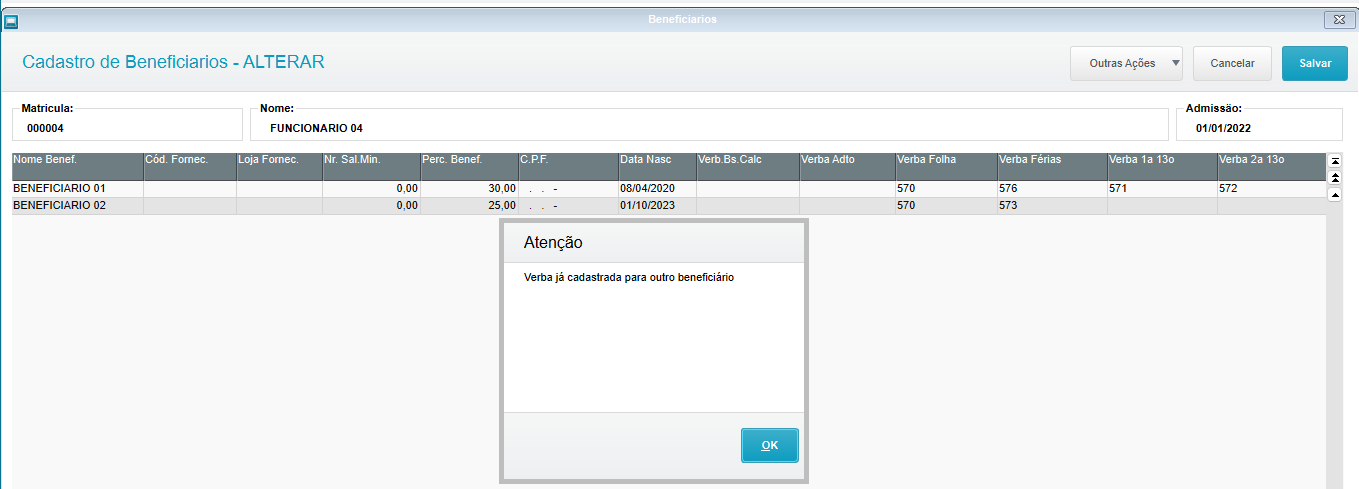The image size is (1359, 489).
Task: Click the OK button in Atenção dialog
Action: coord(769,445)
